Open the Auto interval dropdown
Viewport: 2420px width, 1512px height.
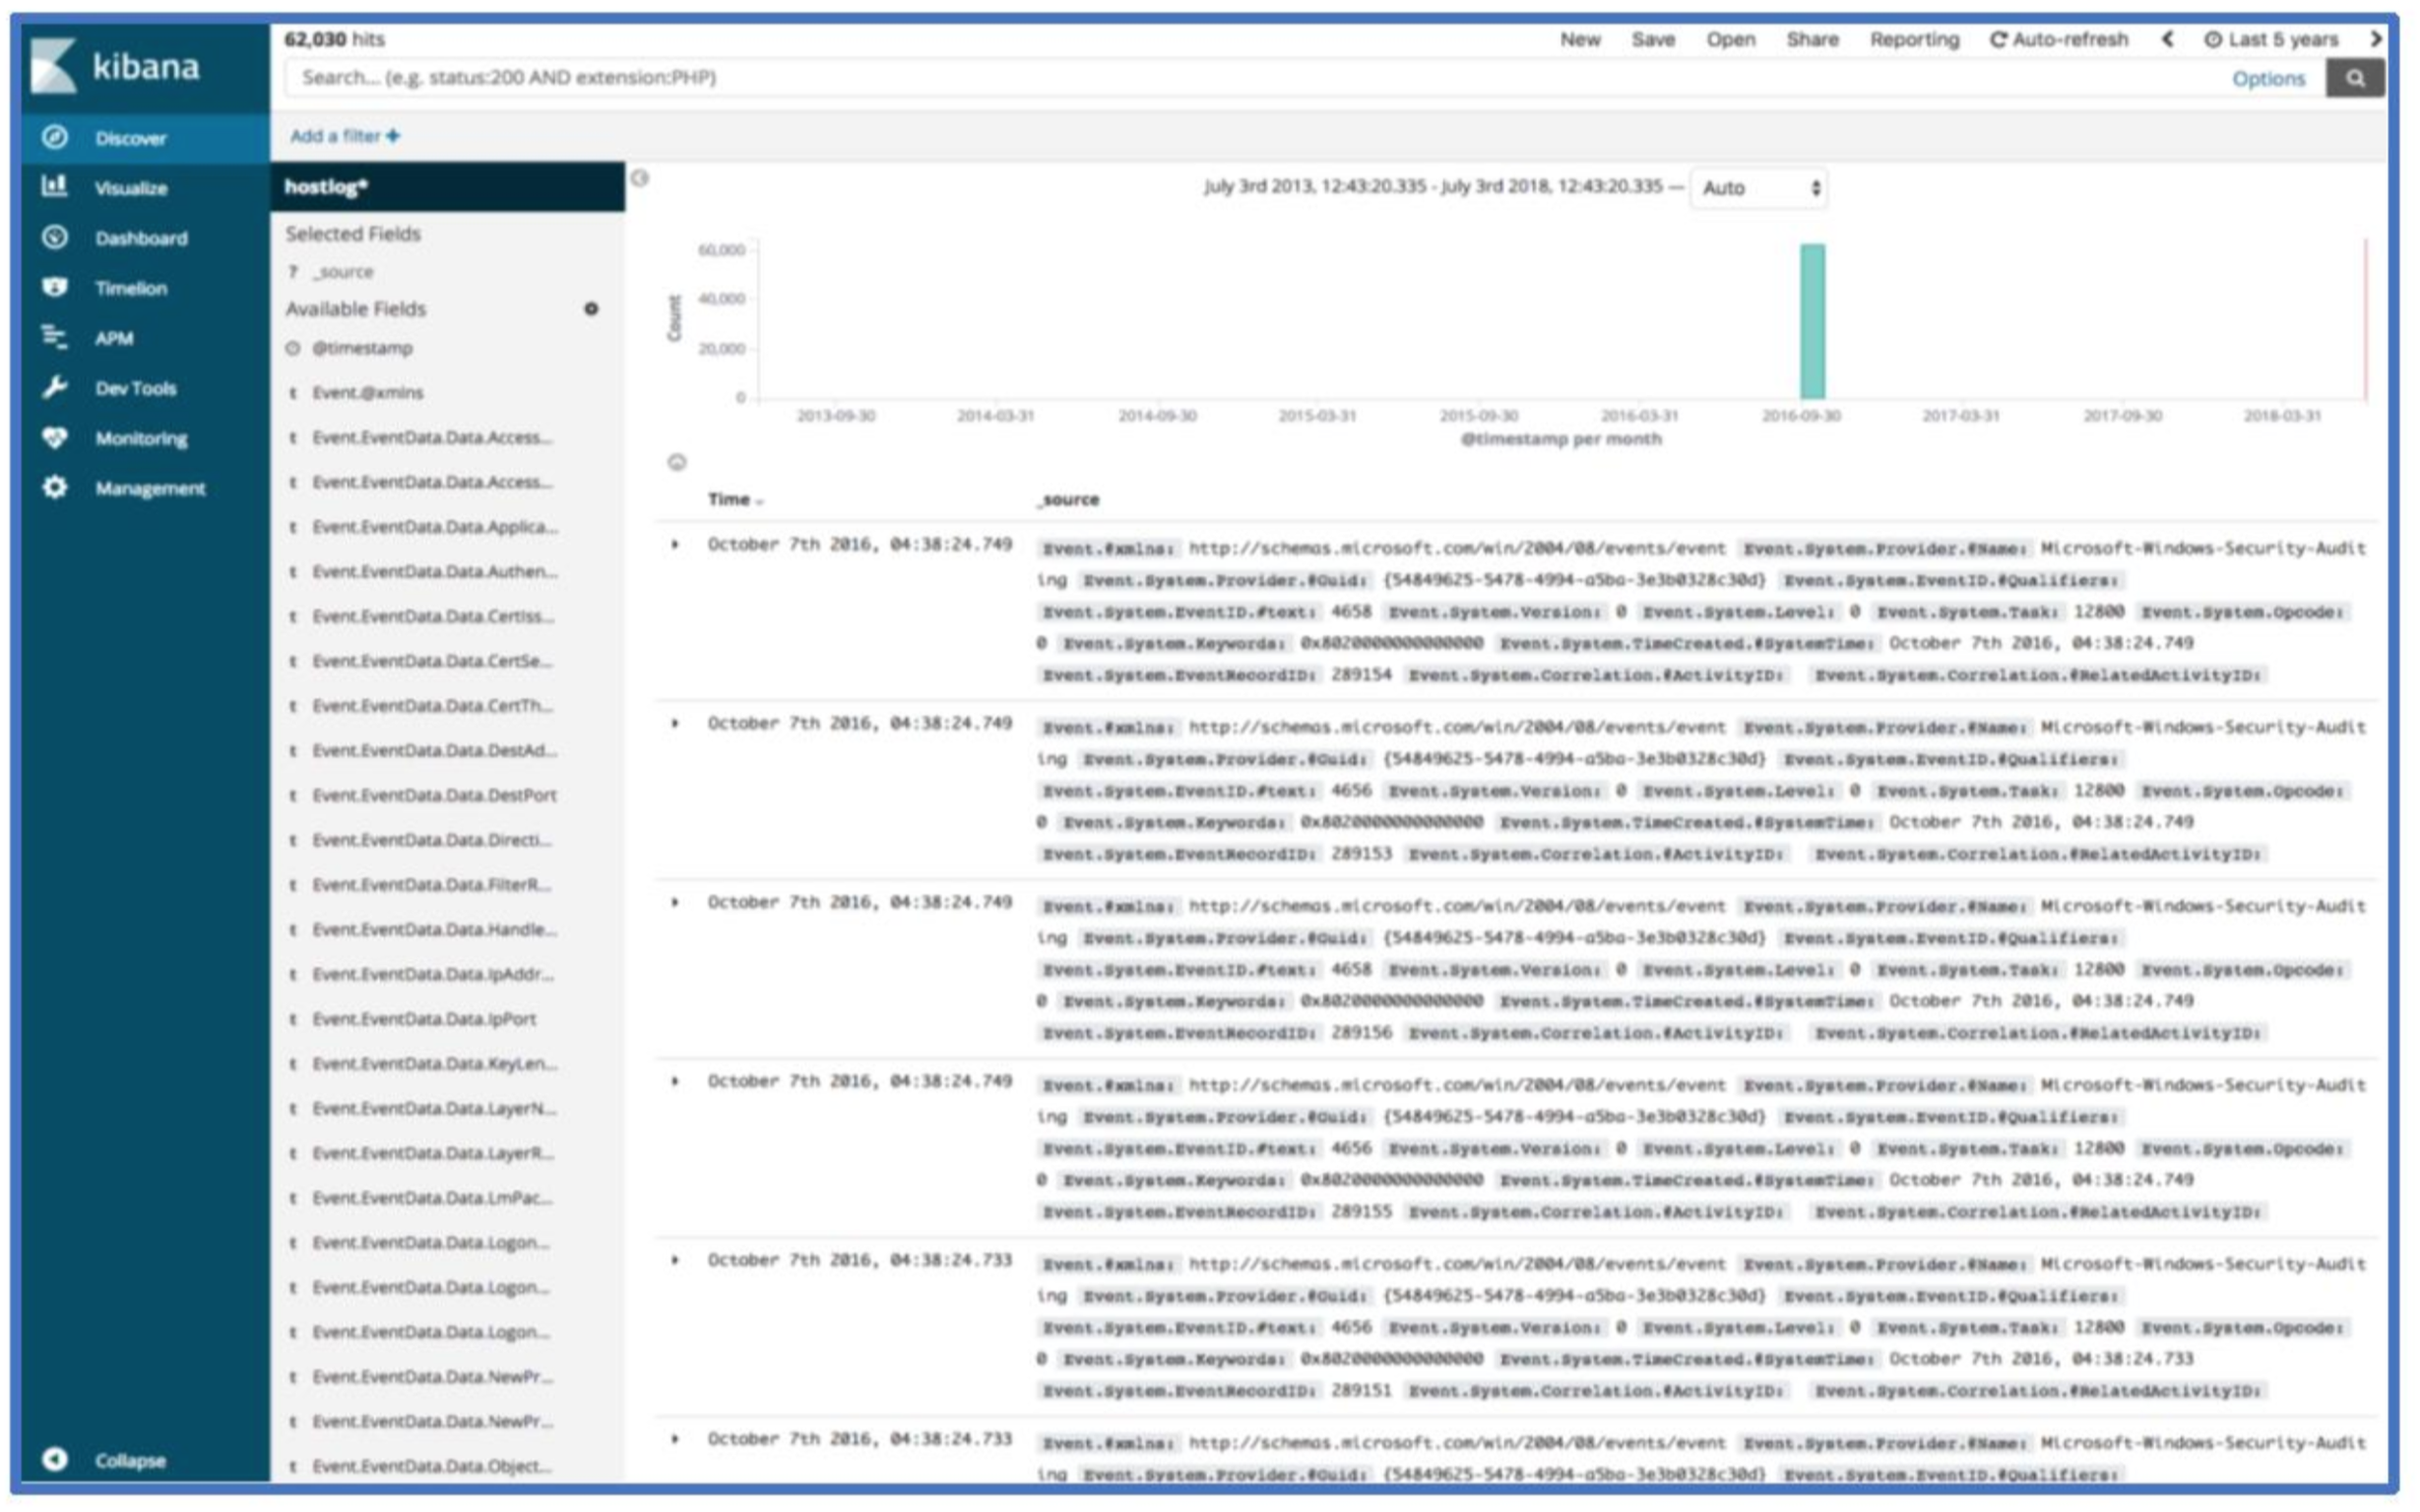[x=1759, y=188]
